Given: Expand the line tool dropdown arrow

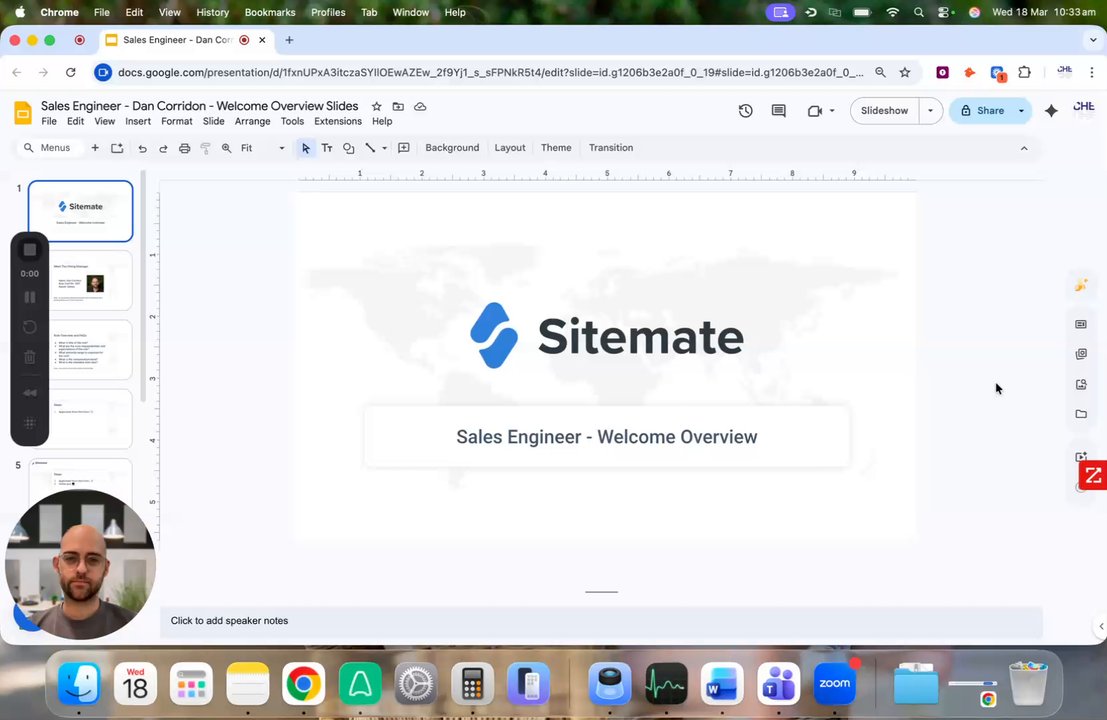Looking at the screenshot, I should pyautogui.click(x=385, y=148).
